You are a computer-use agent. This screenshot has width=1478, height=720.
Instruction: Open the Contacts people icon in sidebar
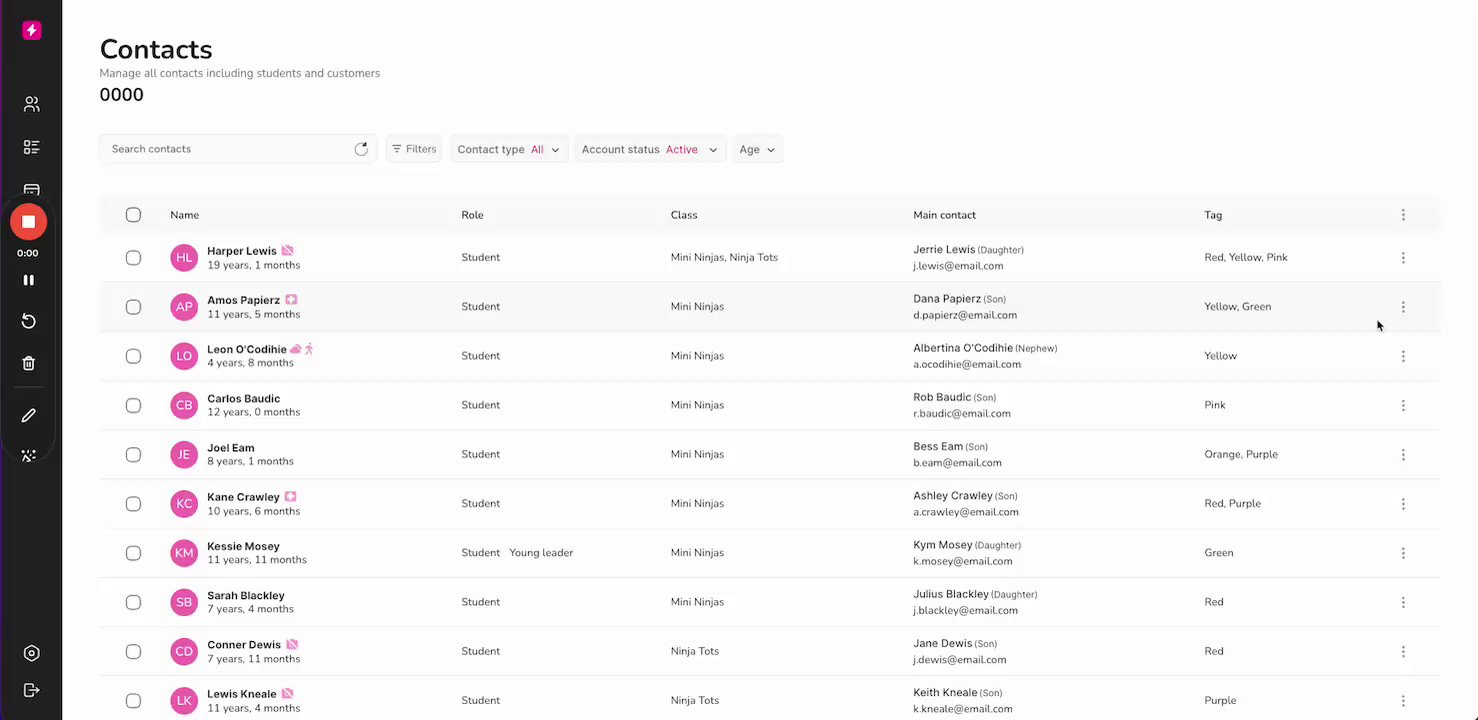(x=31, y=104)
